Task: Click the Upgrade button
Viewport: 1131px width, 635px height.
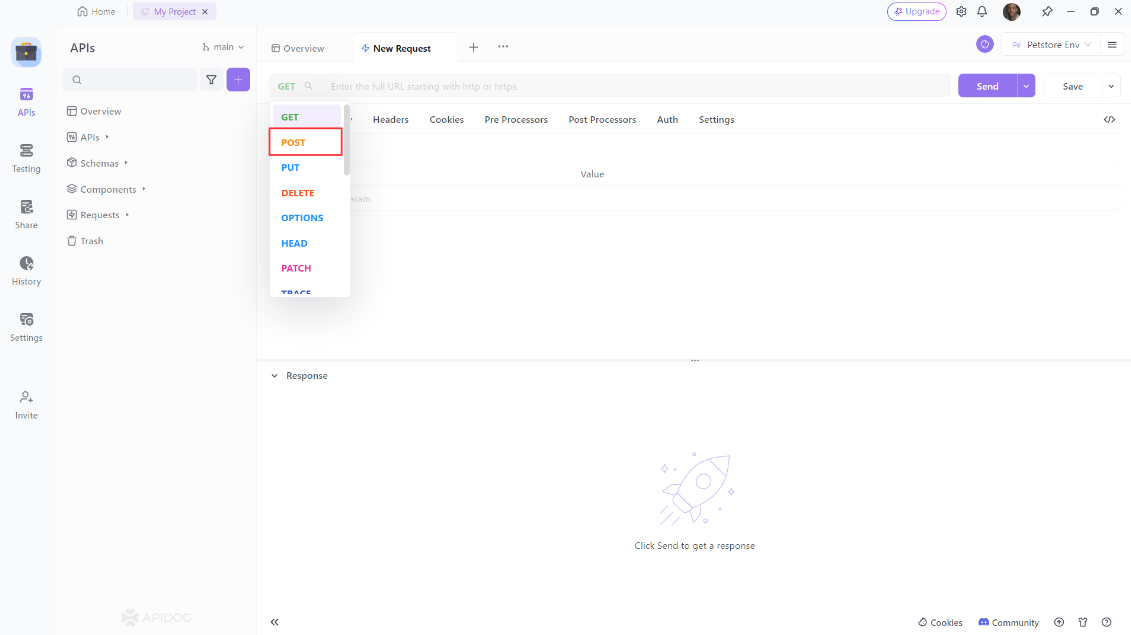Action: point(917,12)
